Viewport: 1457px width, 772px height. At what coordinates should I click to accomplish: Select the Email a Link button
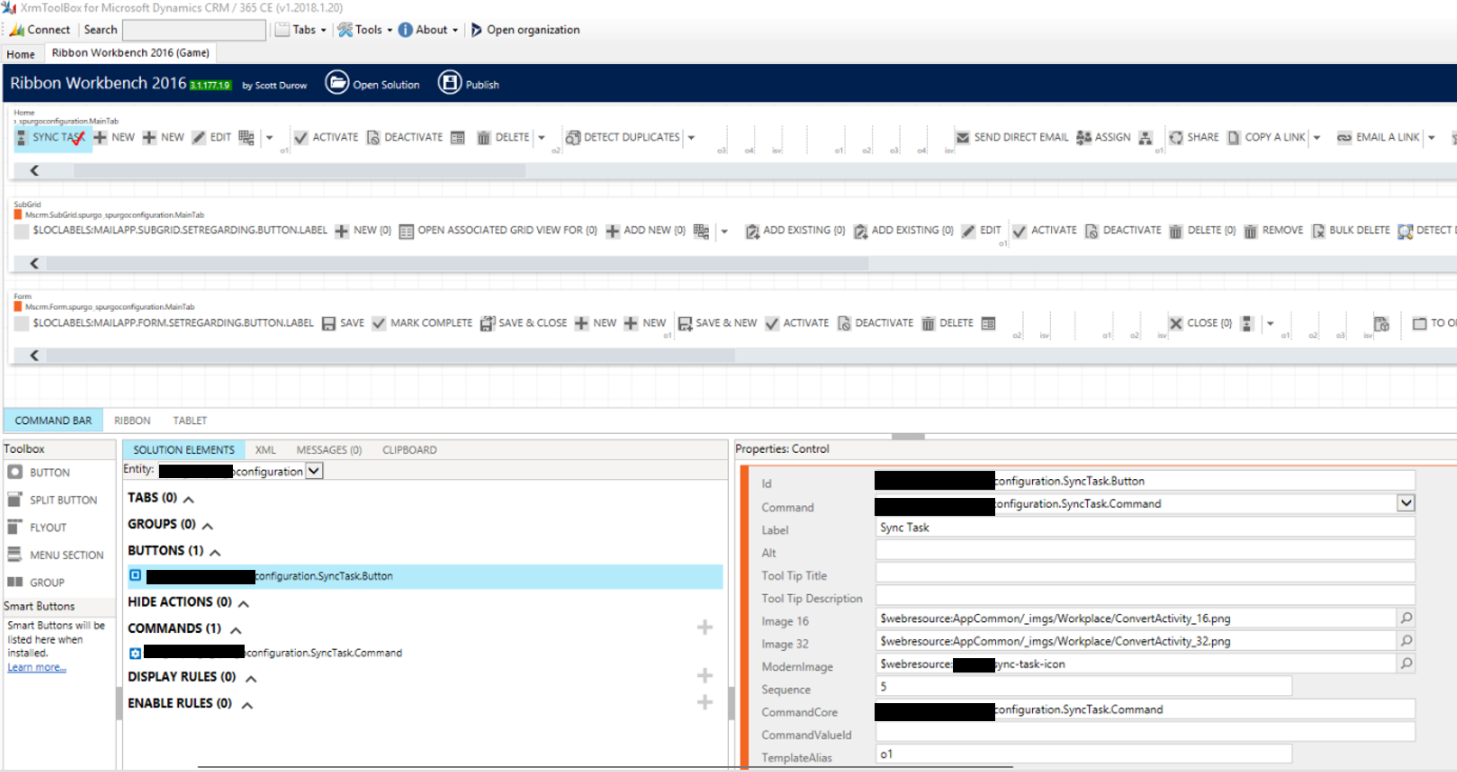coord(1379,138)
